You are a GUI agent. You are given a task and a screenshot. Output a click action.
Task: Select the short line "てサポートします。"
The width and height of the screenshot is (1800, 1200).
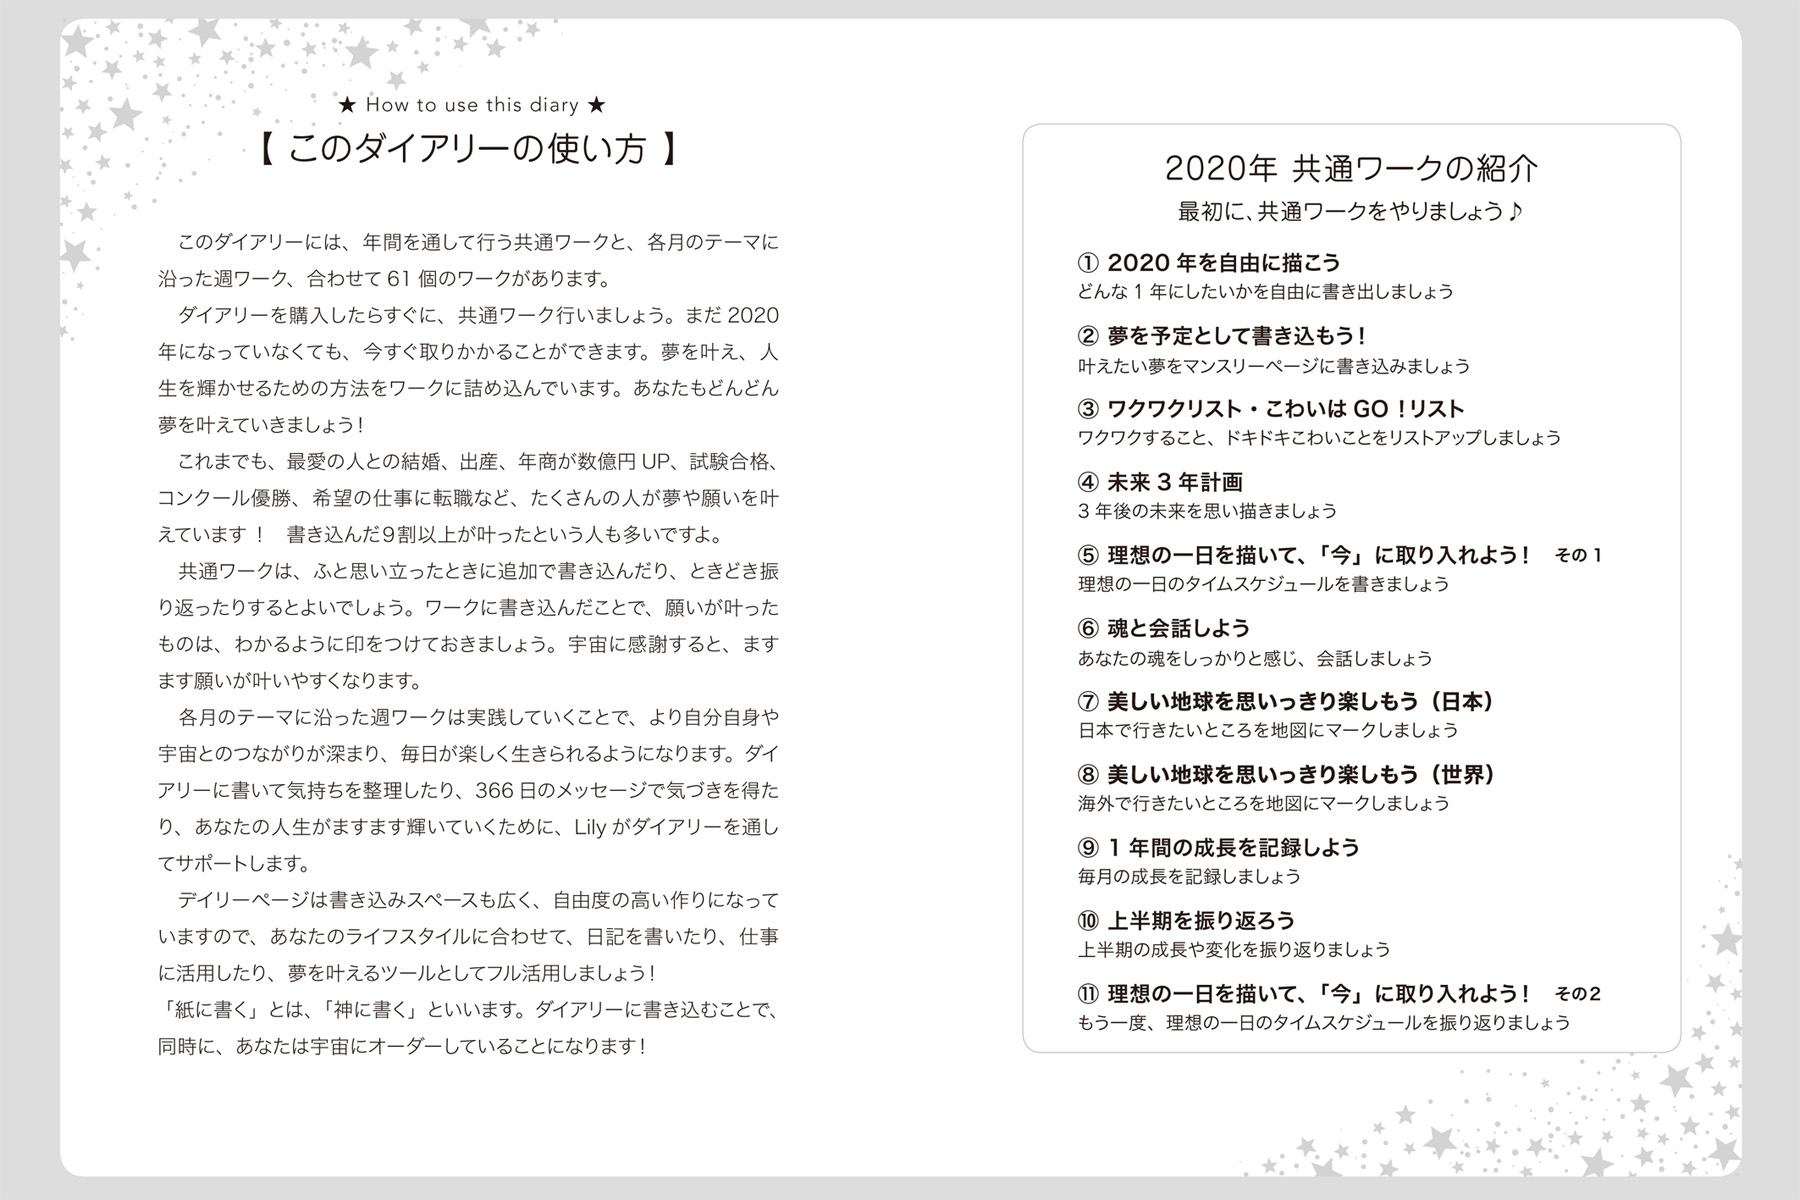point(234,863)
